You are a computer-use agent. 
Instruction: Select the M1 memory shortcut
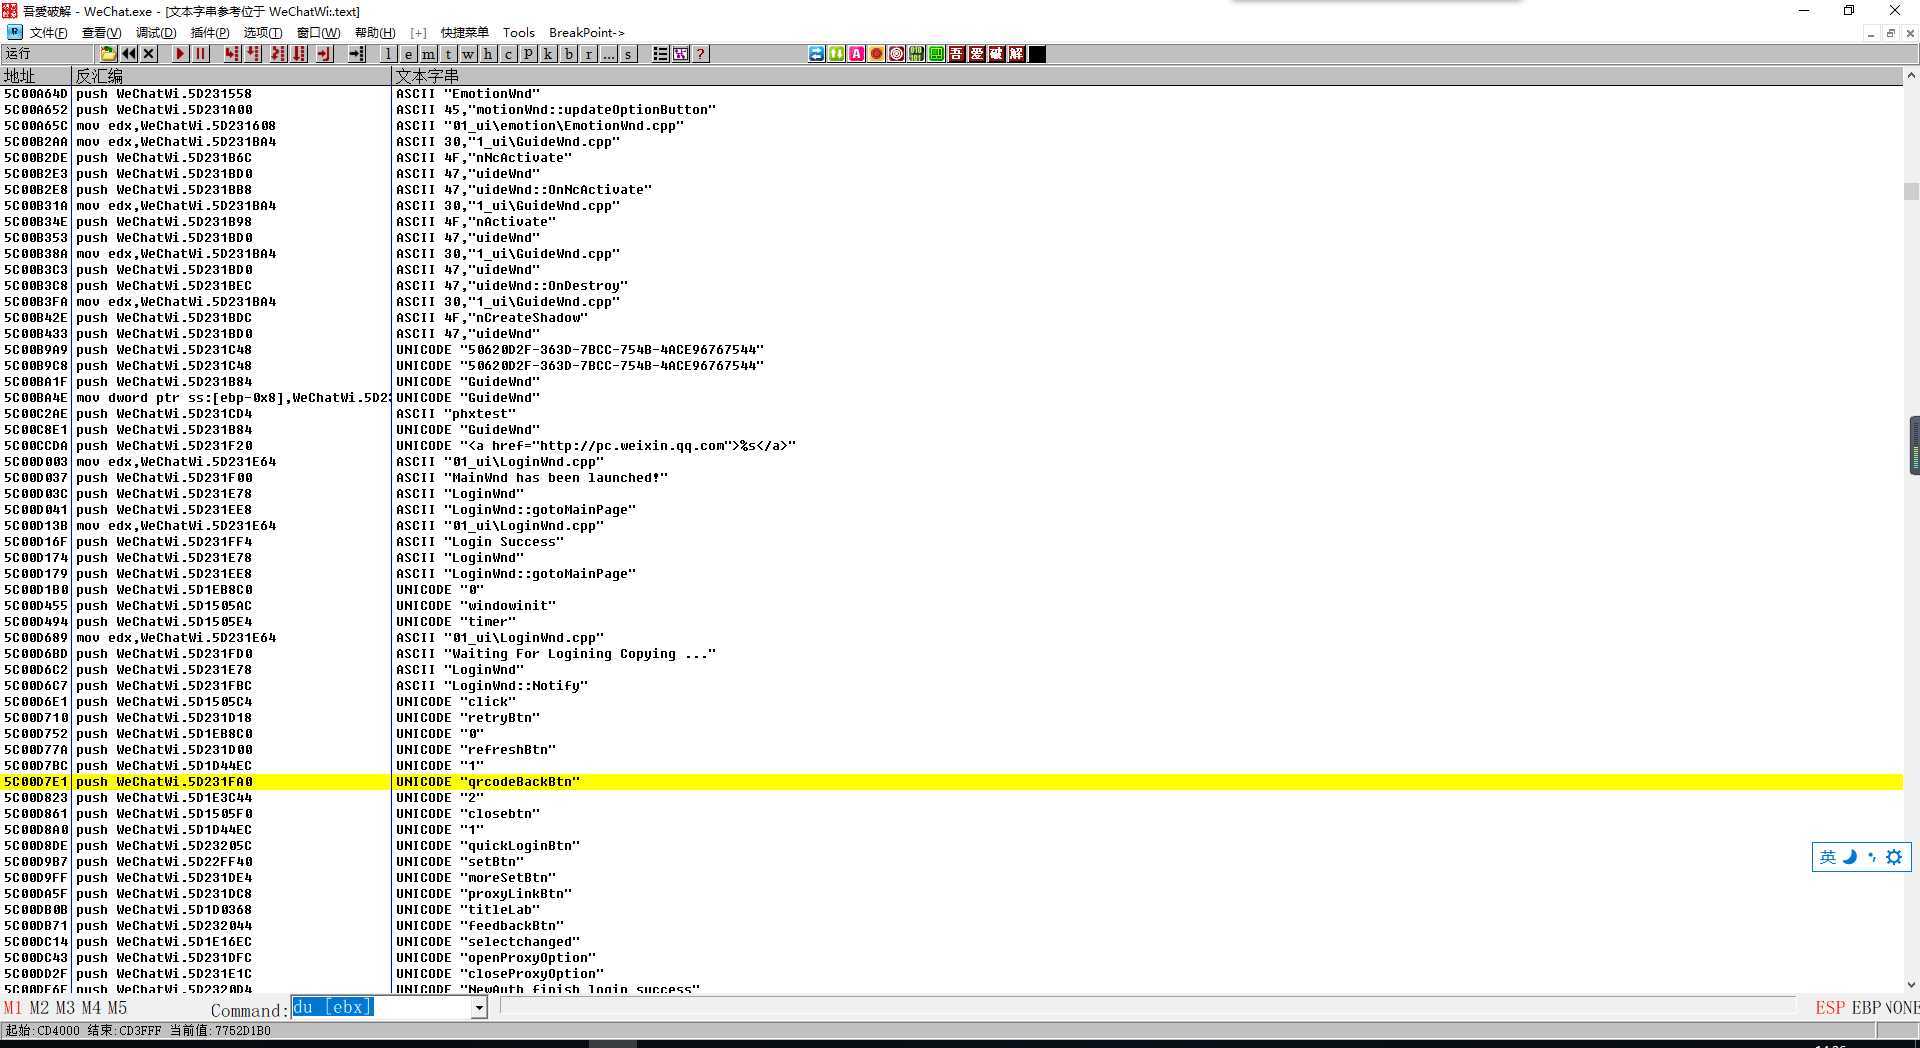(x=12, y=1008)
